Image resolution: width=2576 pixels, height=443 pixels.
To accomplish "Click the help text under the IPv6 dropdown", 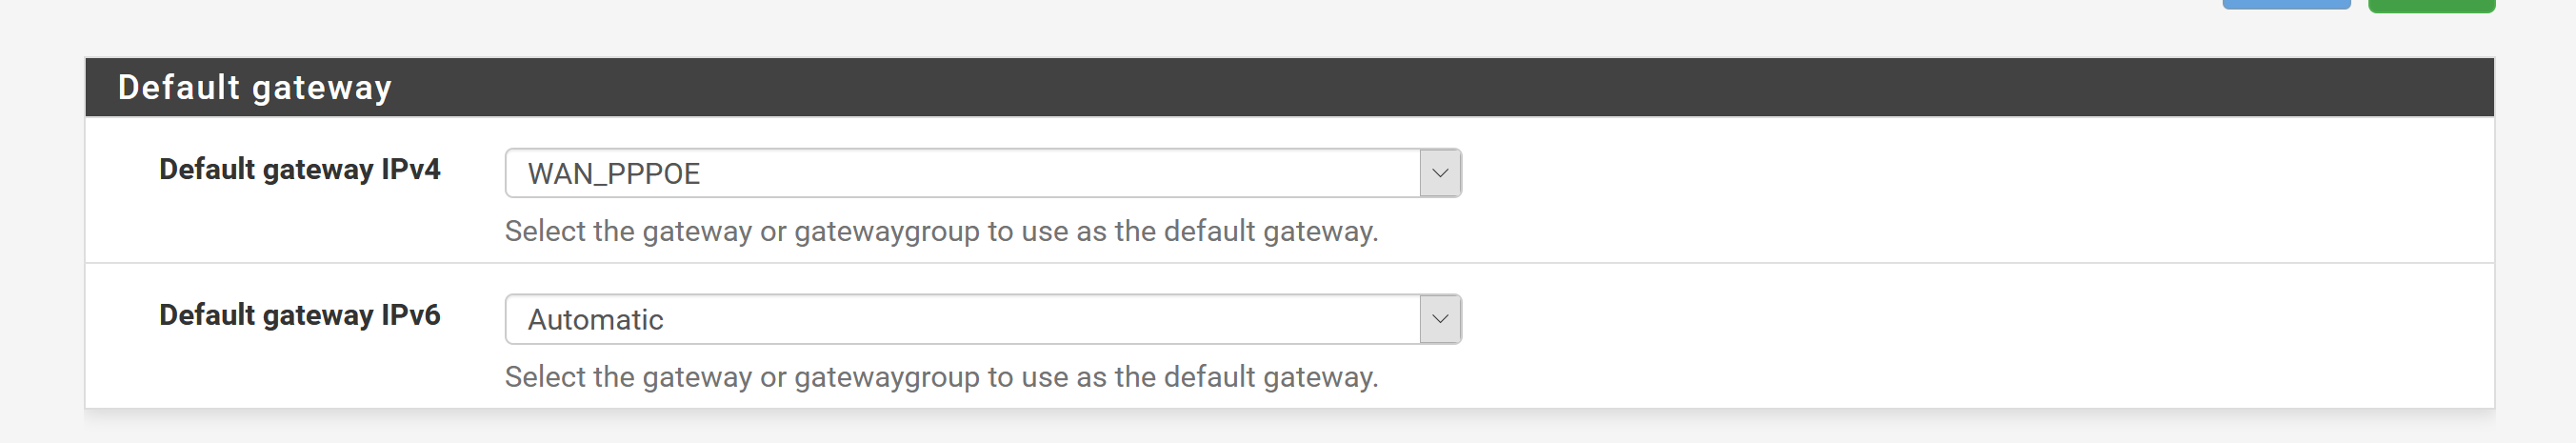I will (940, 377).
